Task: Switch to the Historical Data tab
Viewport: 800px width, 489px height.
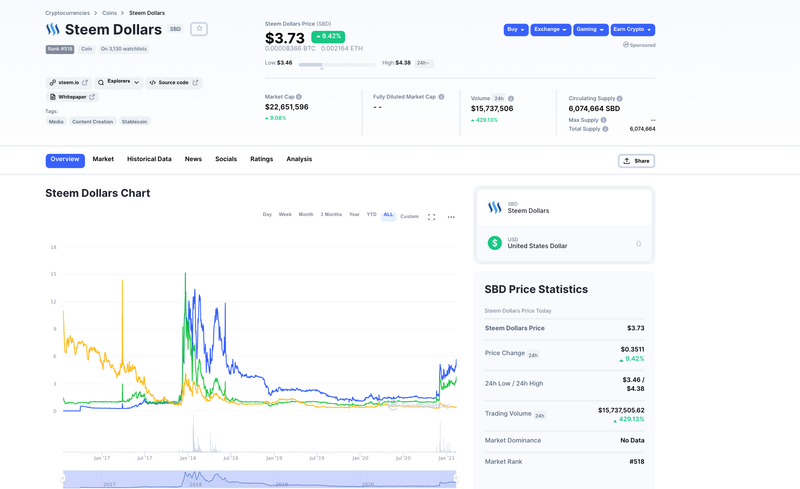Action: (149, 159)
